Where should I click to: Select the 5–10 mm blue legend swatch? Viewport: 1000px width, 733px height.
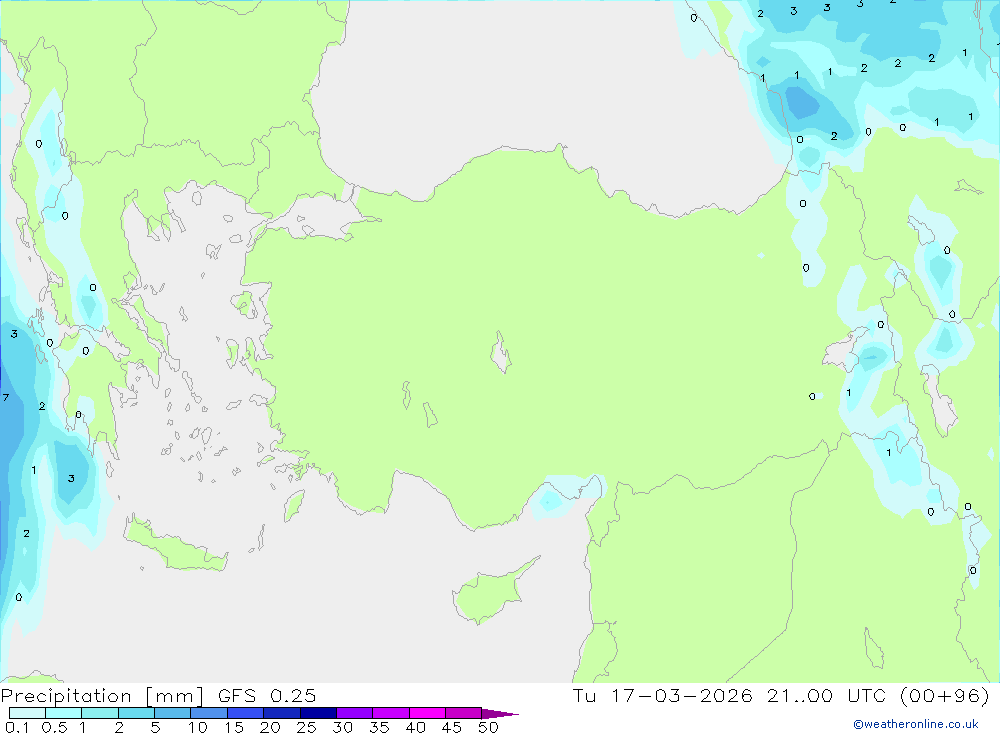click(172, 713)
